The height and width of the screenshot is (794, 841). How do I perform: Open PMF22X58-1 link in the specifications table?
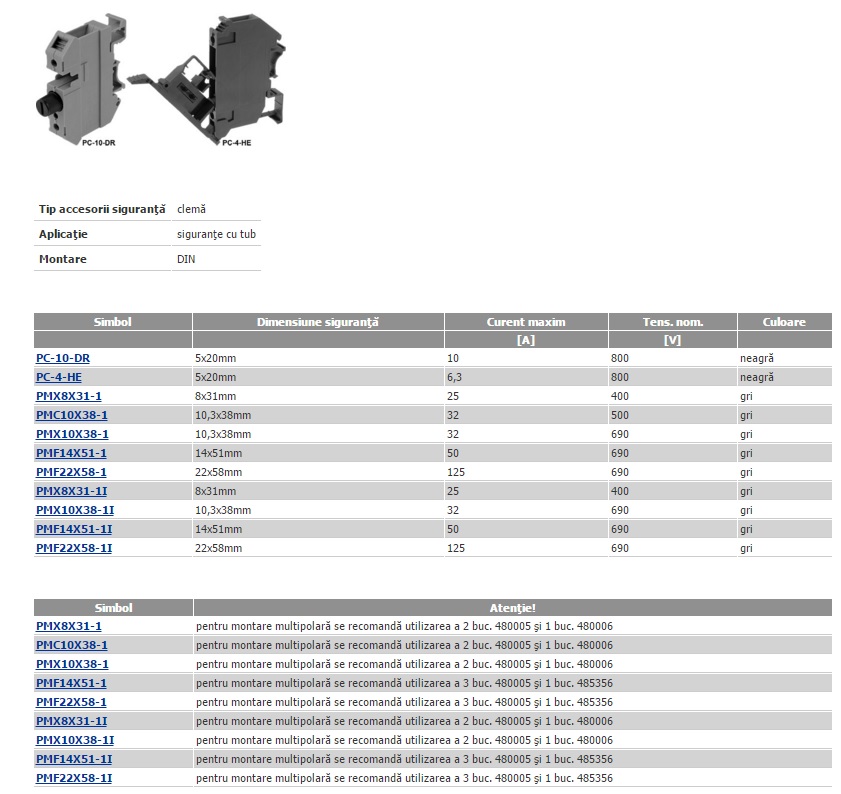point(71,472)
